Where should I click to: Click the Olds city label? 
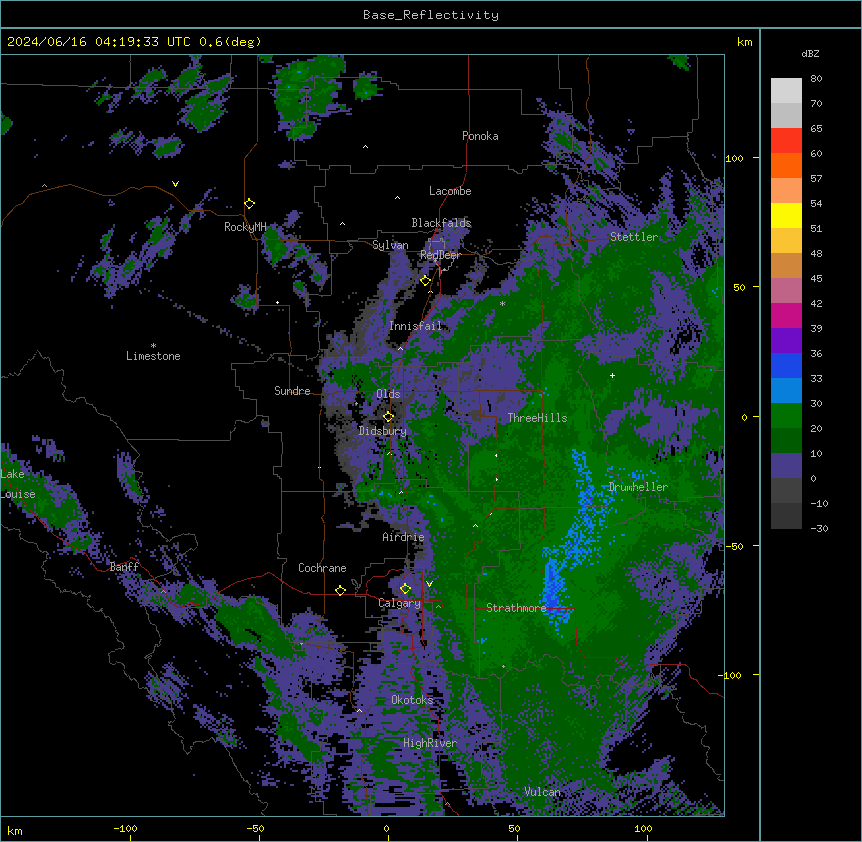click(x=388, y=394)
